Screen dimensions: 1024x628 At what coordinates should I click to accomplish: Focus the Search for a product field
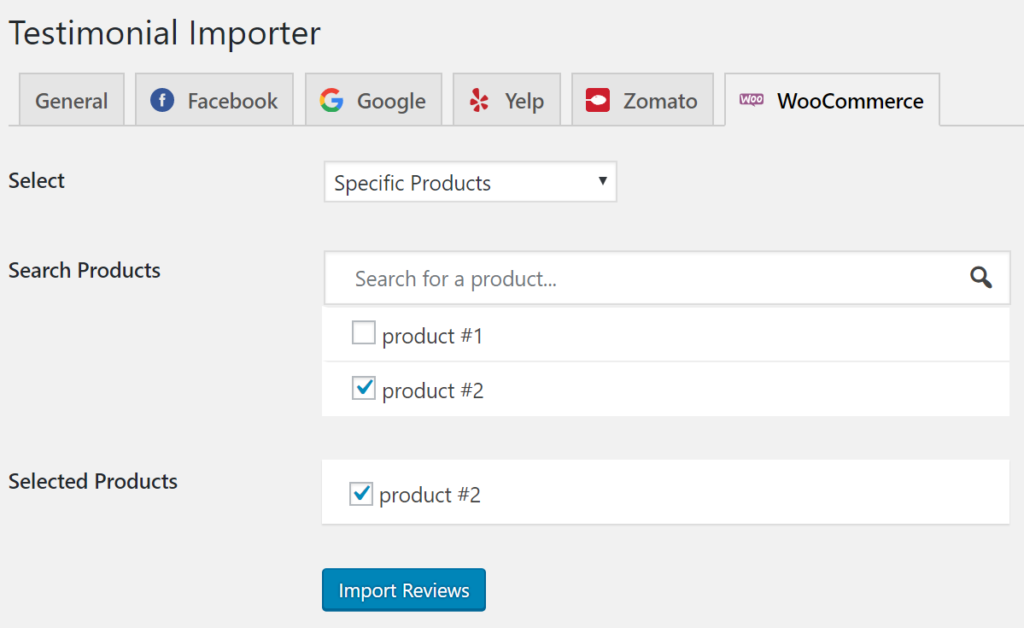point(667,278)
